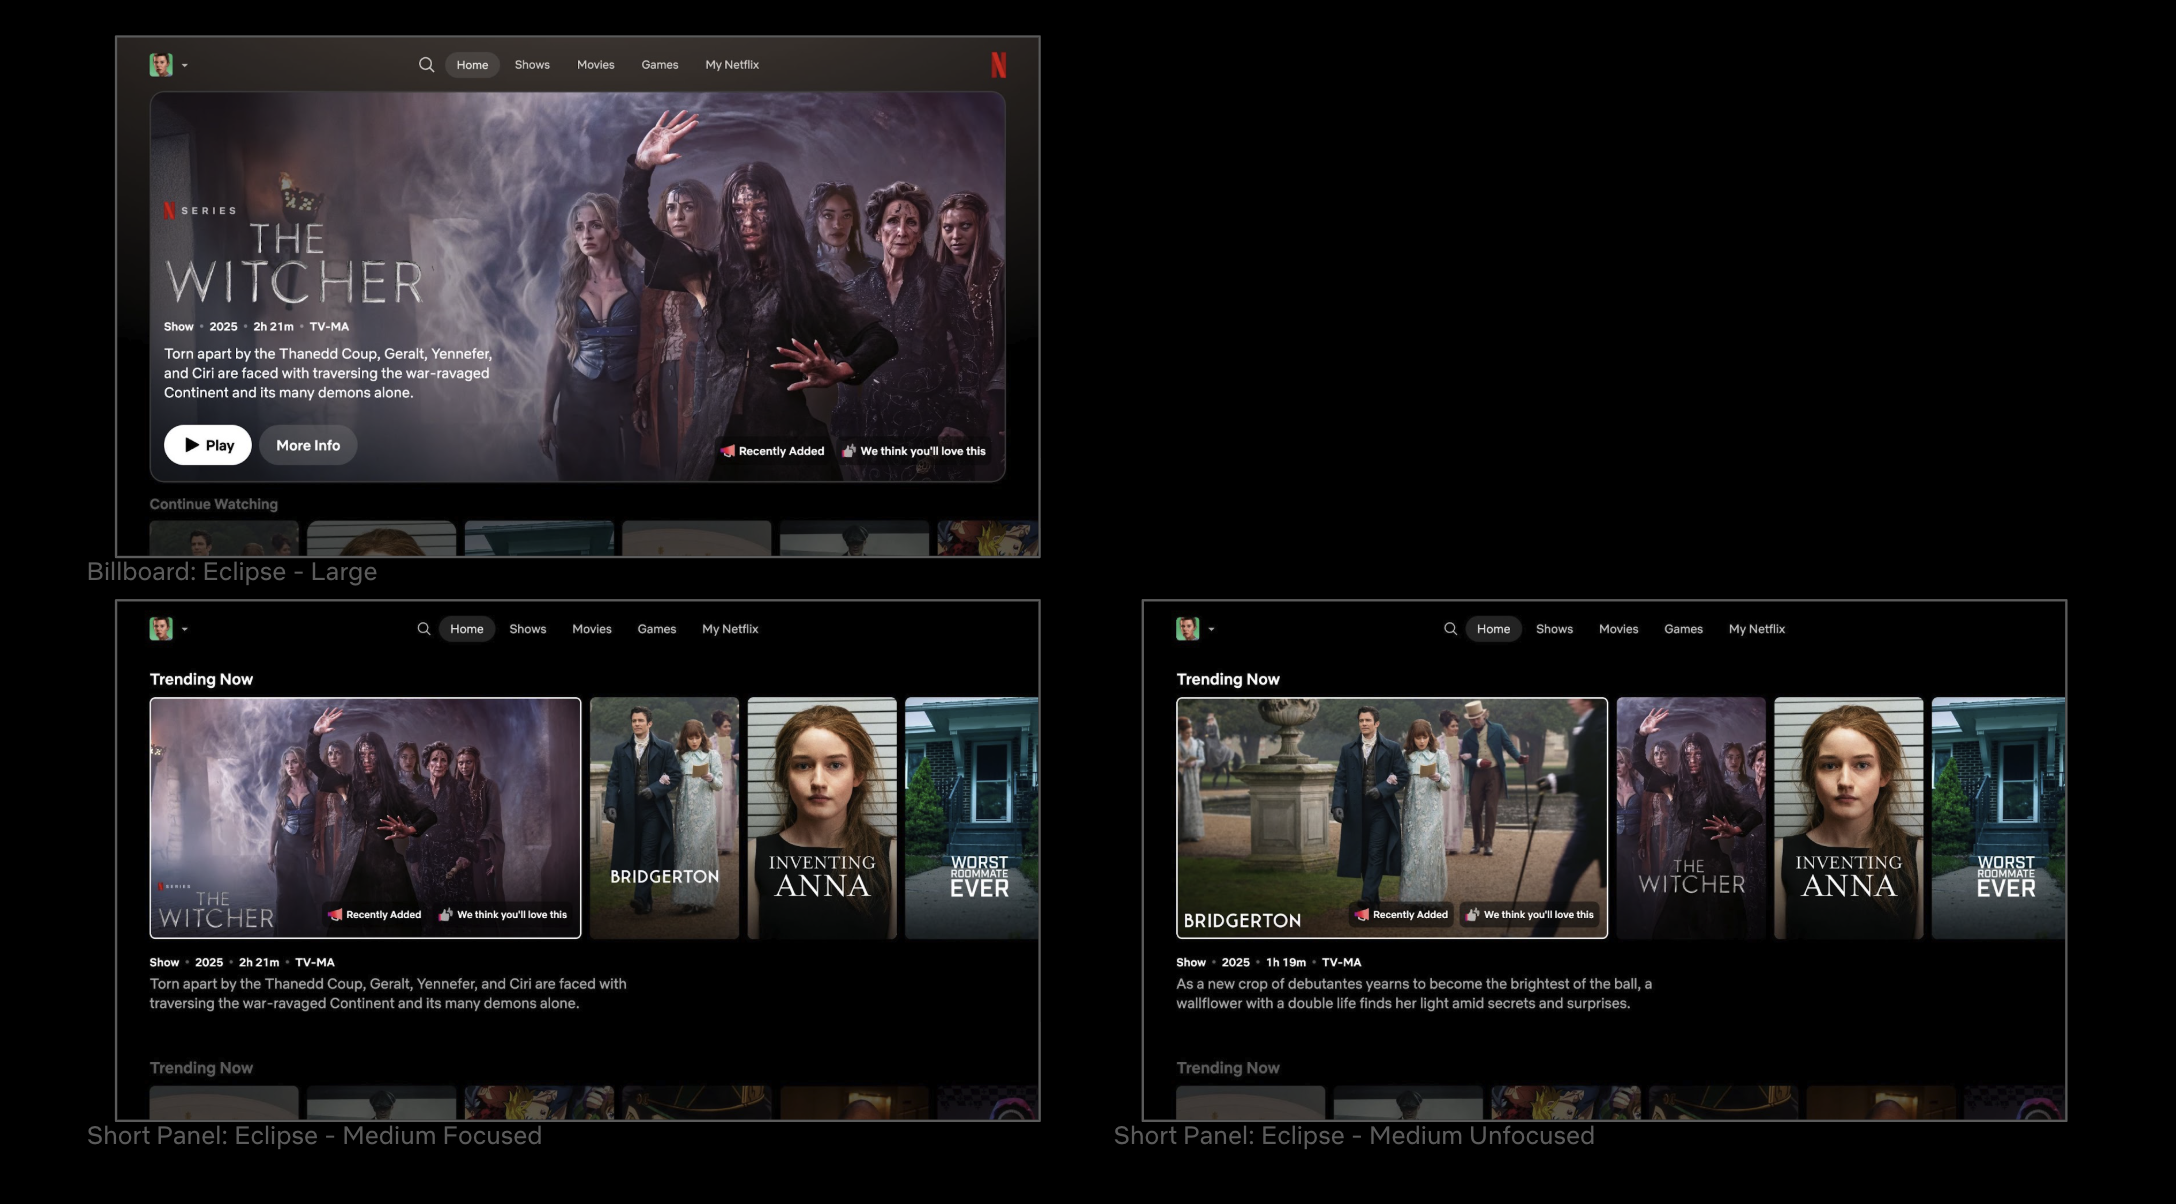Click We think you'll love this on Witcher card
The height and width of the screenshot is (1204, 2176).
tap(504, 915)
